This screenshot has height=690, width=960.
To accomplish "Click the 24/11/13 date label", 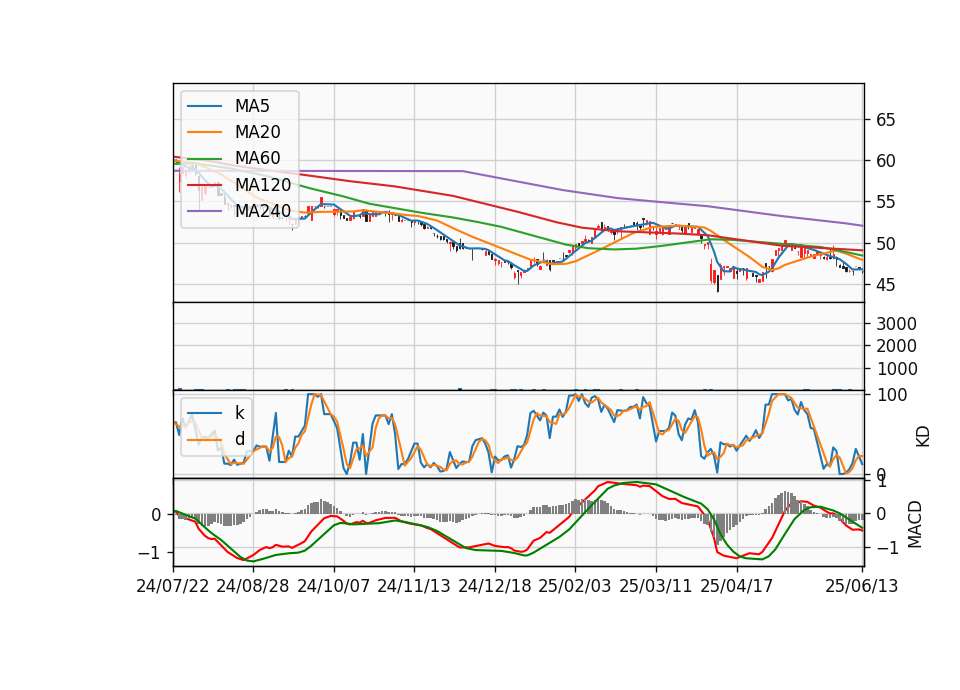I will click(414, 586).
